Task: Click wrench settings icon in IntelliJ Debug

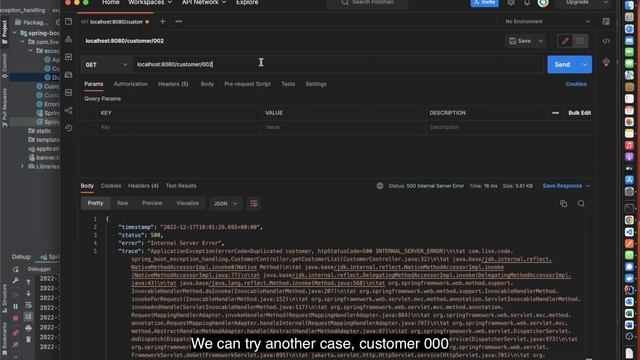Action: pos(16,281)
